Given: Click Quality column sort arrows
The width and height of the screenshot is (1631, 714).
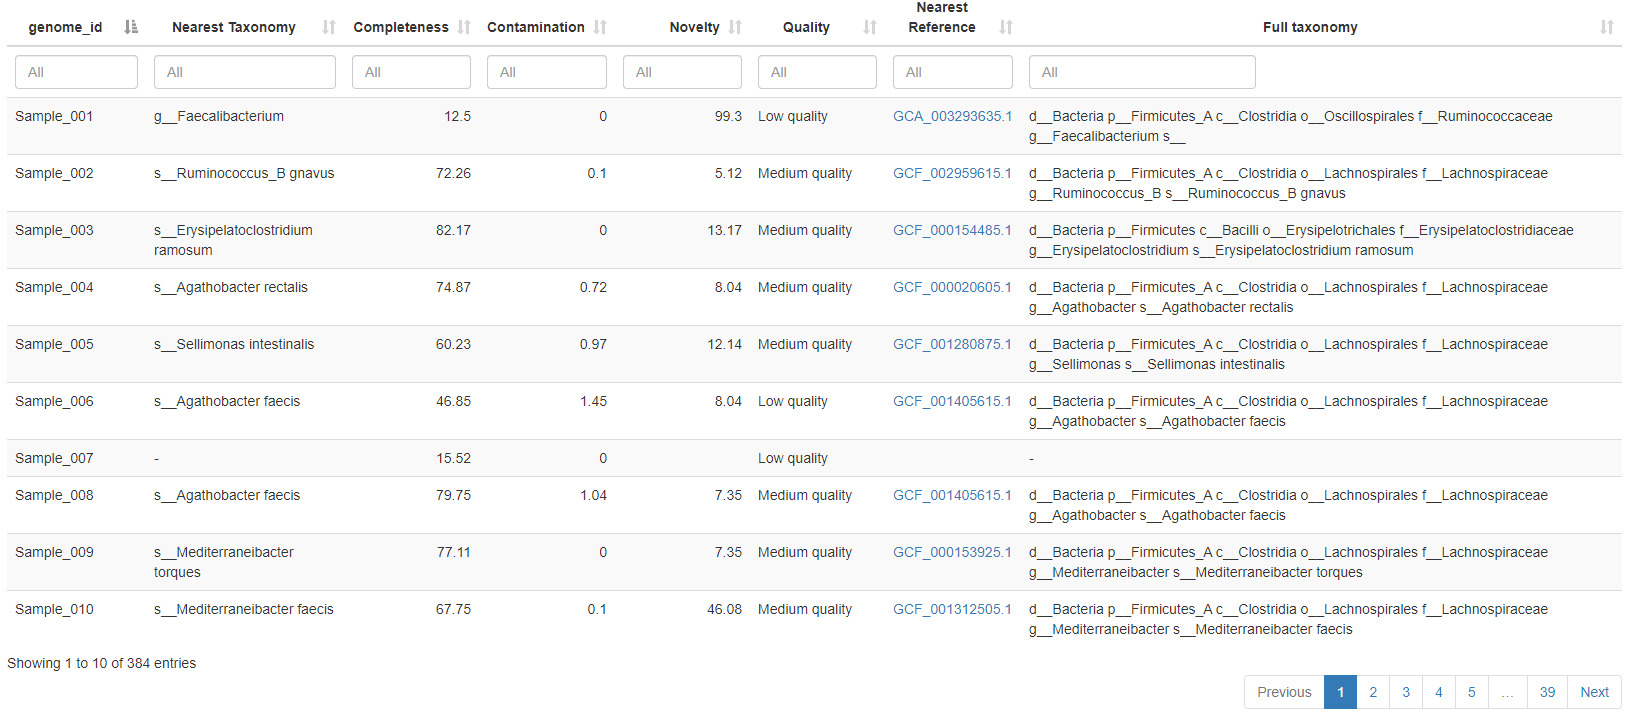Looking at the screenshot, I should 870,27.
